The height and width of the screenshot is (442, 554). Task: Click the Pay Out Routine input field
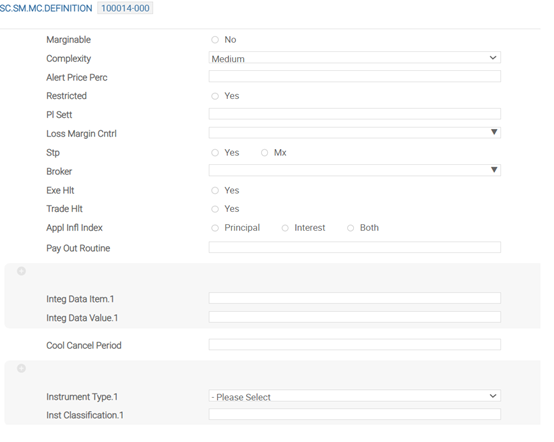[354, 247]
